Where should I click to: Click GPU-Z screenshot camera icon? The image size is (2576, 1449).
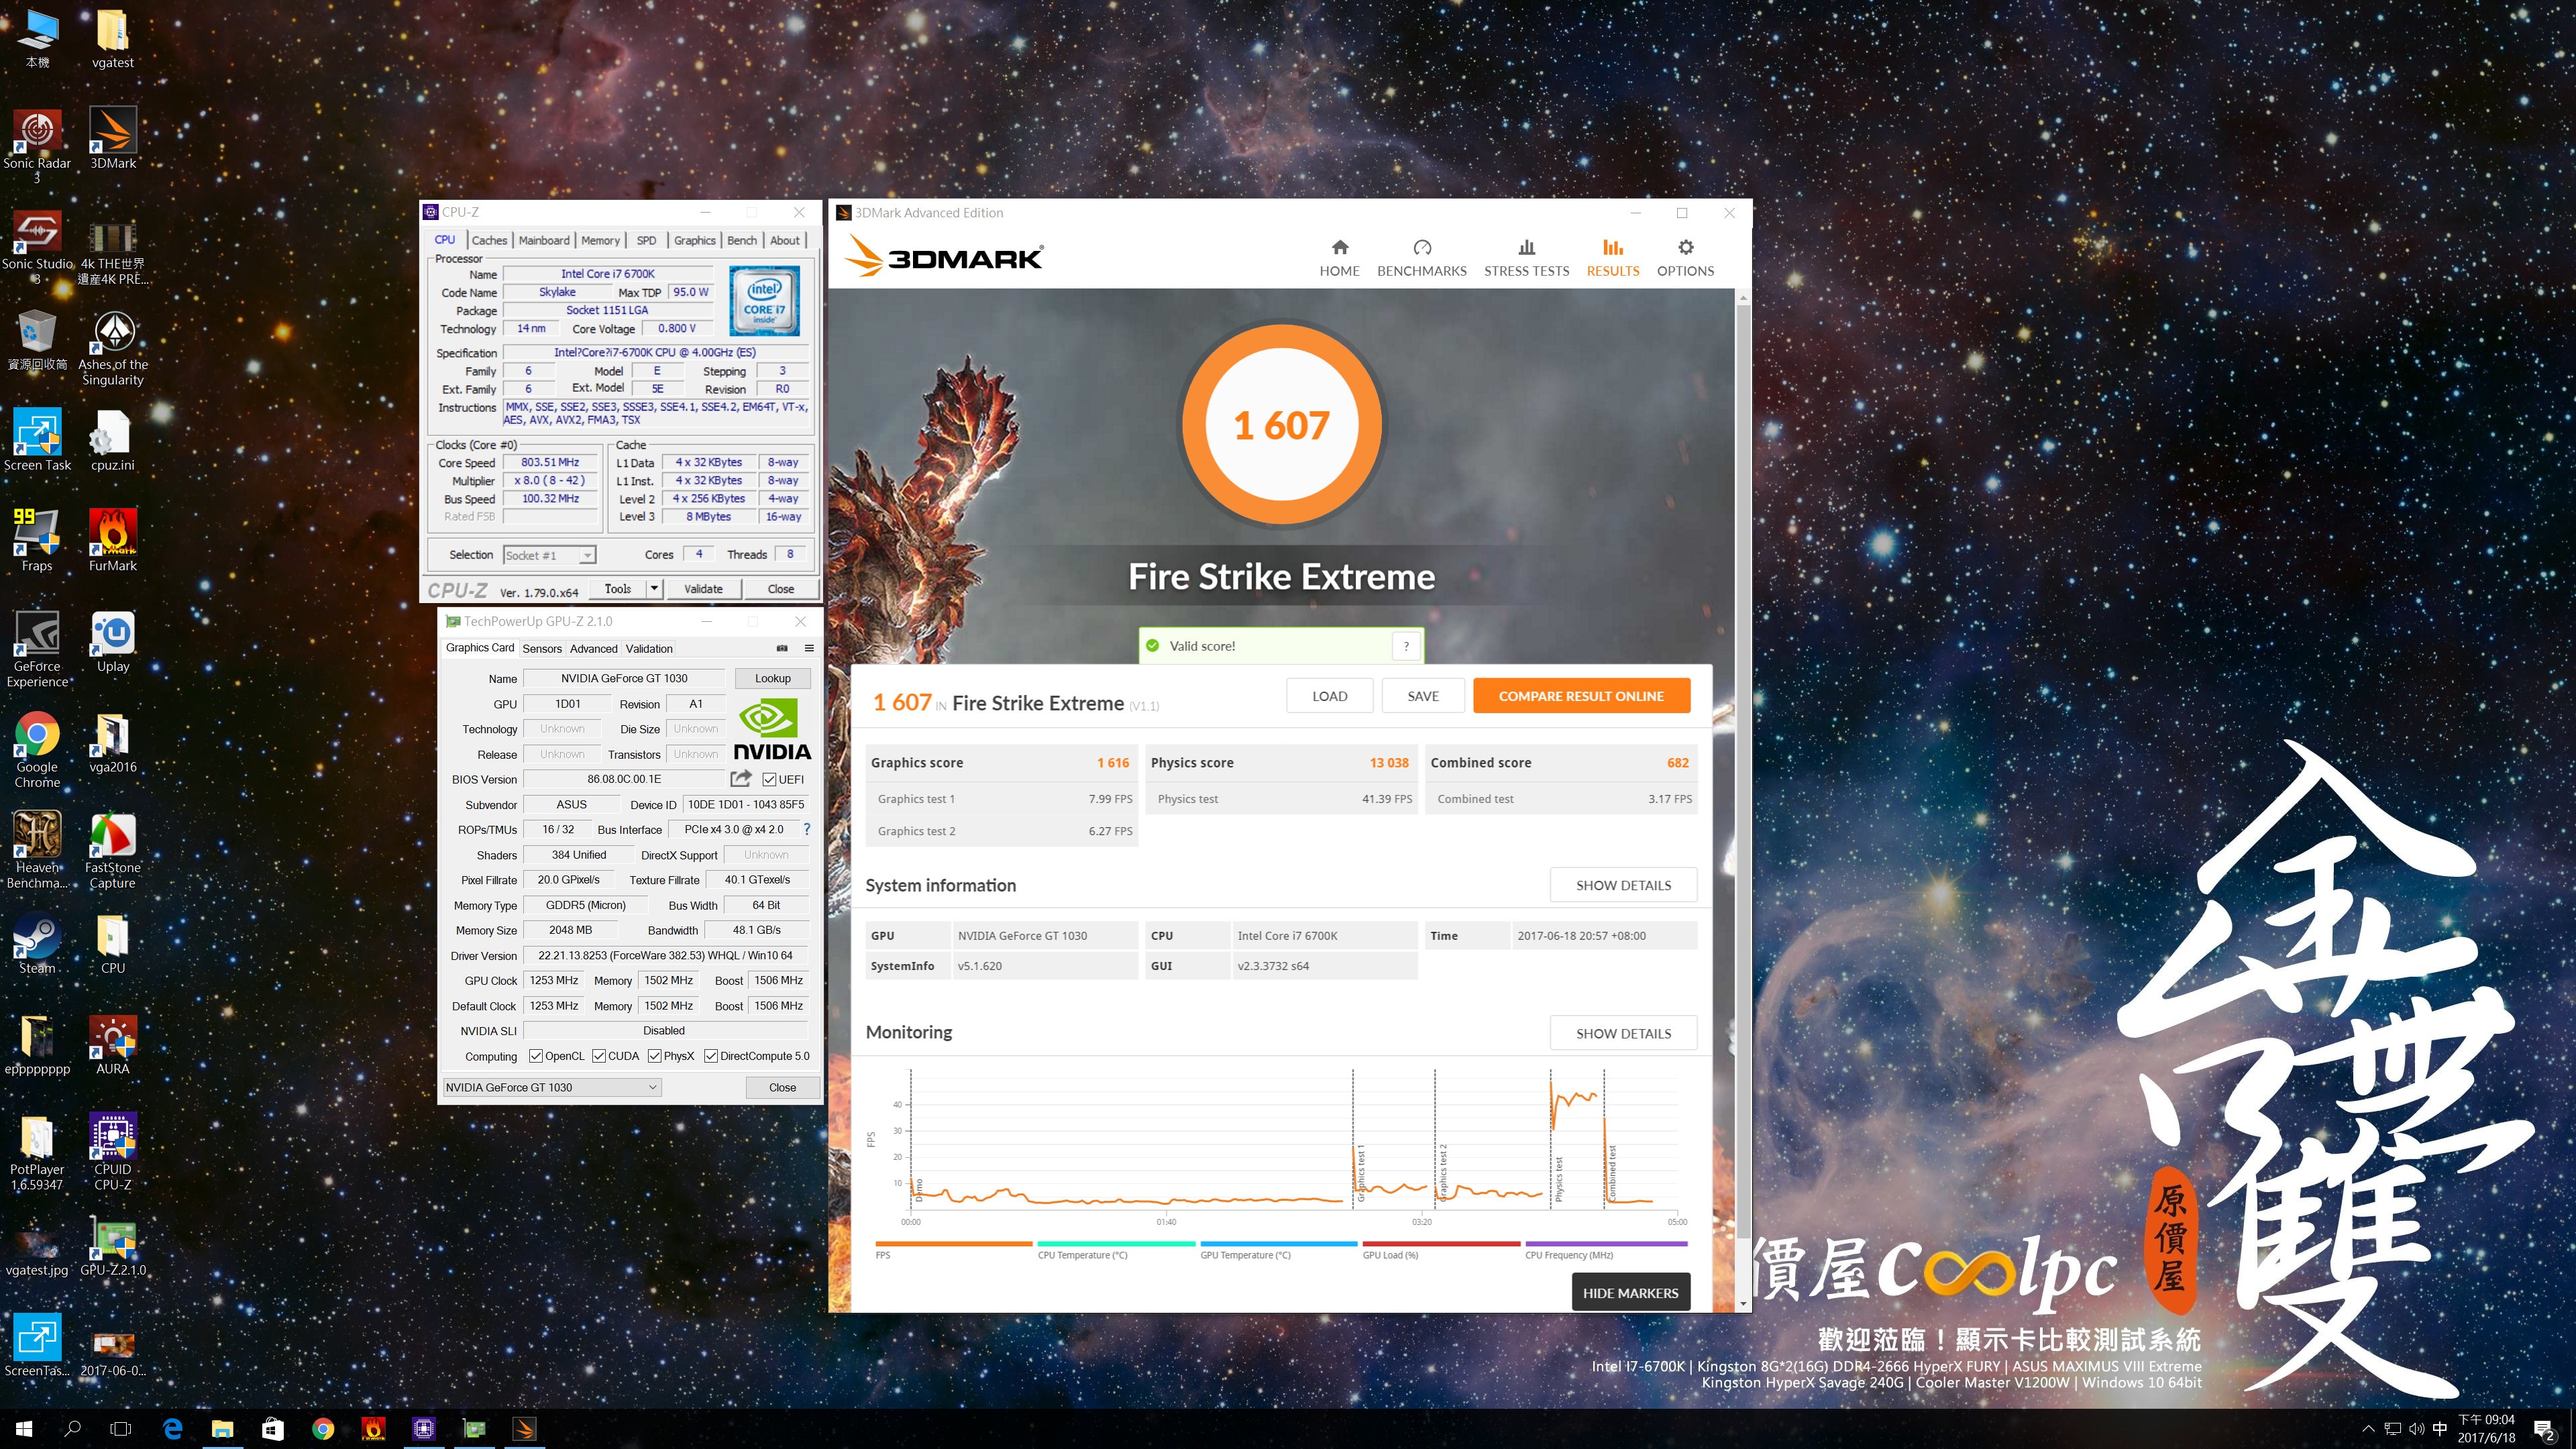(782, 648)
